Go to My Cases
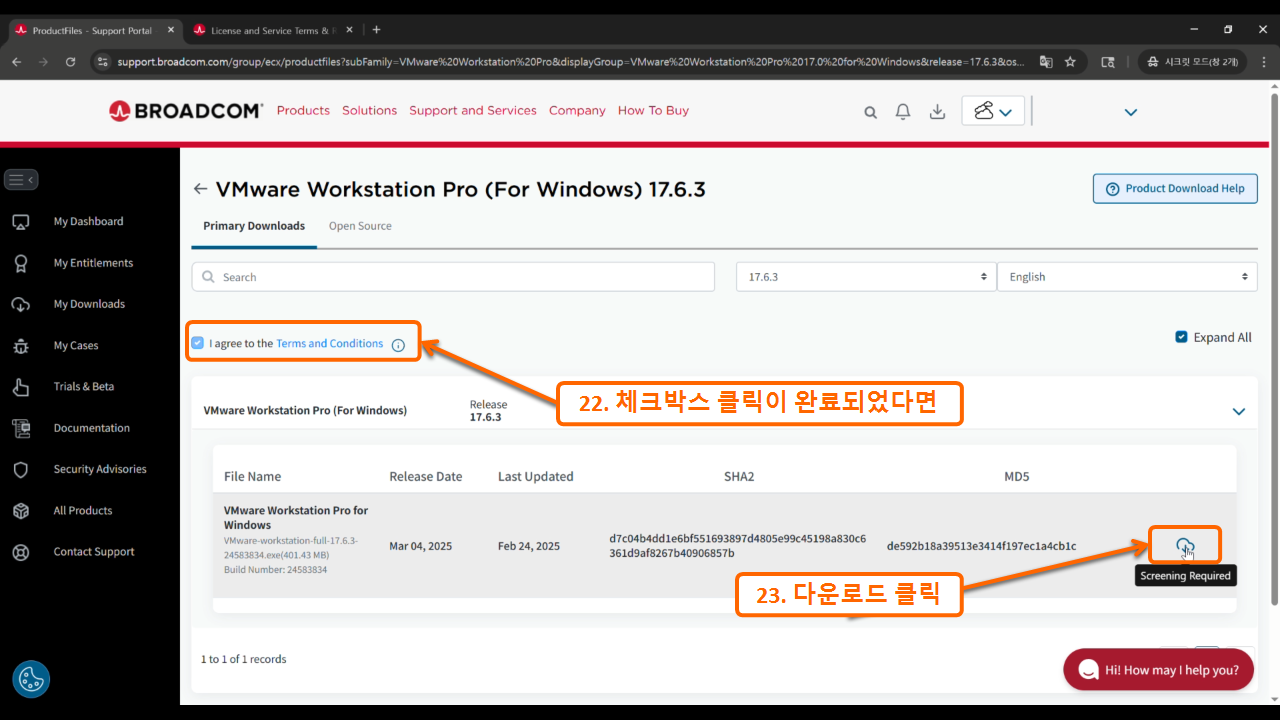The width and height of the screenshot is (1280, 720). (76, 346)
